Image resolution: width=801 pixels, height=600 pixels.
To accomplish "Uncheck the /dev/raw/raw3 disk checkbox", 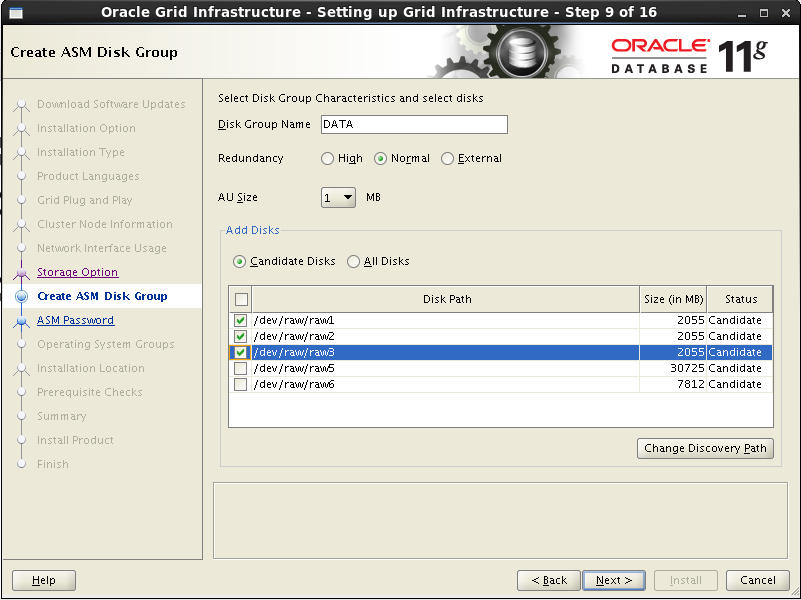I will pyautogui.click(x=240, y=352).
